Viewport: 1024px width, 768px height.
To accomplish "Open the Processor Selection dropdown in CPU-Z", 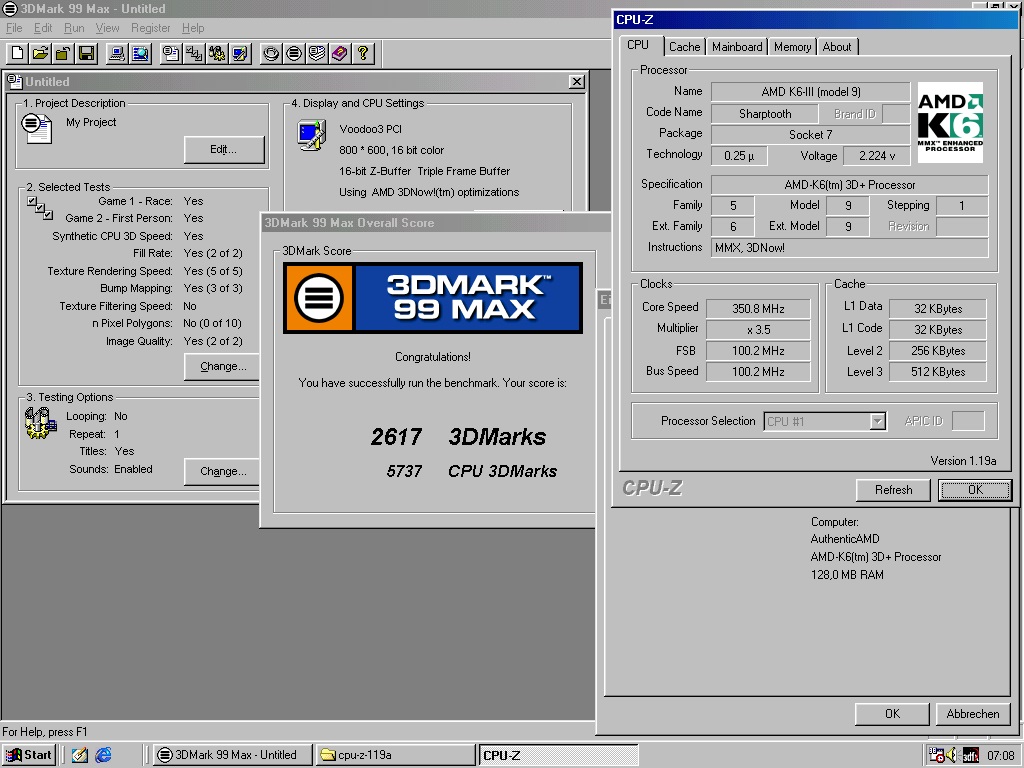I will 878,421.
